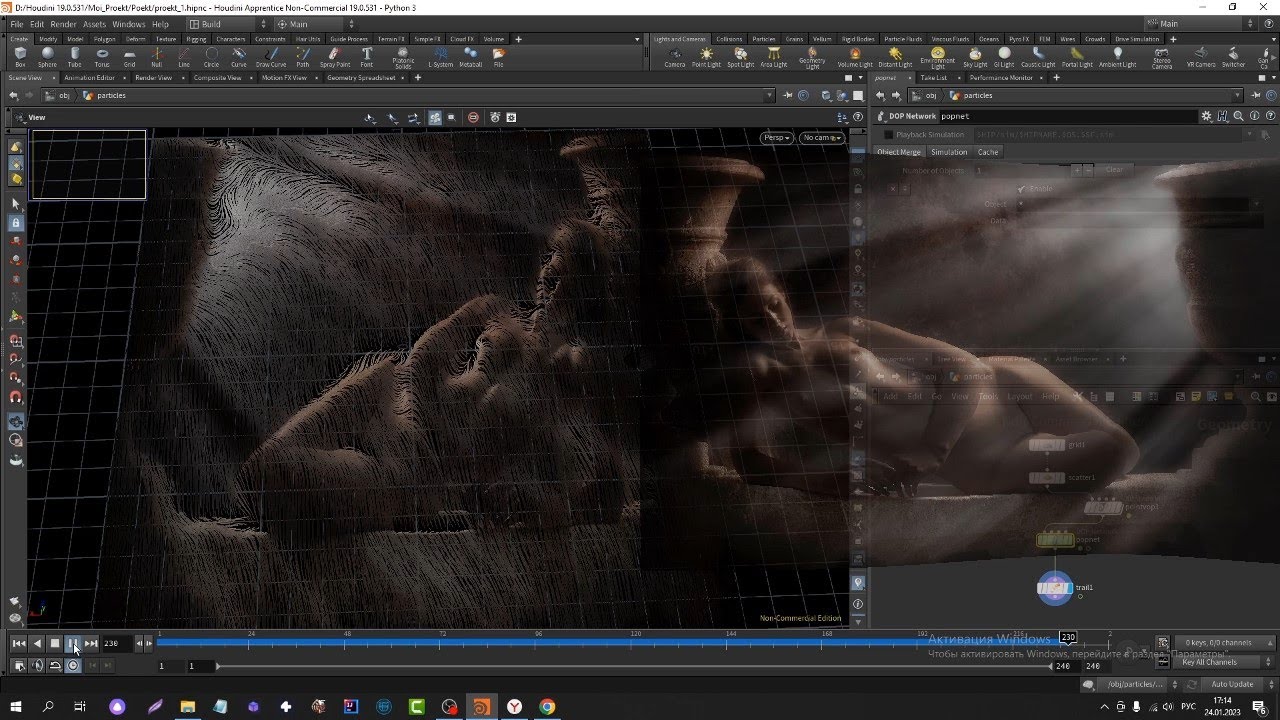Toggle display flag on trail1 node
Screen dimensions: 1280x720
coord(1069,588)
